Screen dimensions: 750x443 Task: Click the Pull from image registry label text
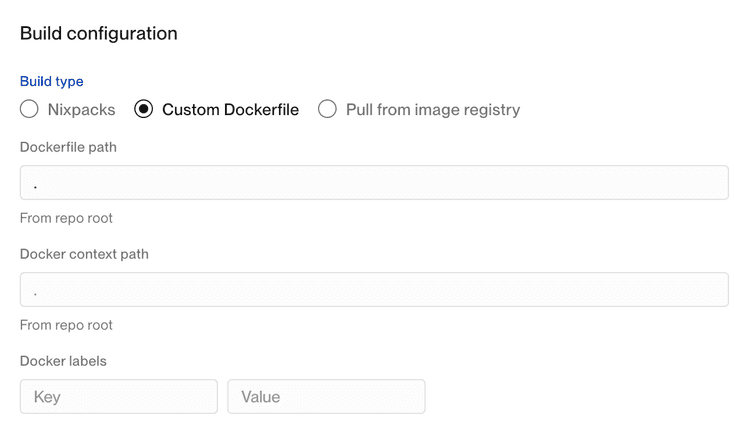click(432, 110)
